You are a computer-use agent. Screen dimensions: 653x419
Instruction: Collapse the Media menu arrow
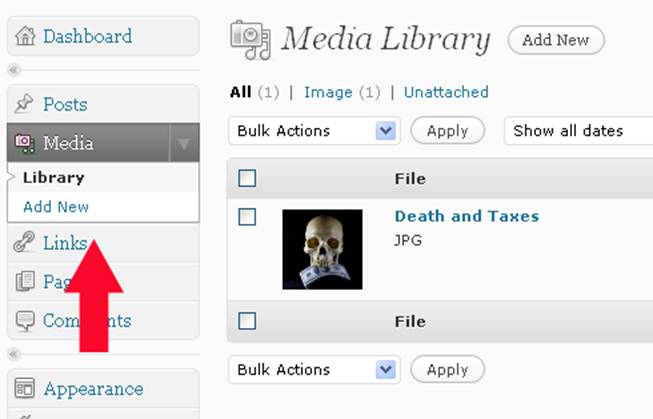[184, 144]
